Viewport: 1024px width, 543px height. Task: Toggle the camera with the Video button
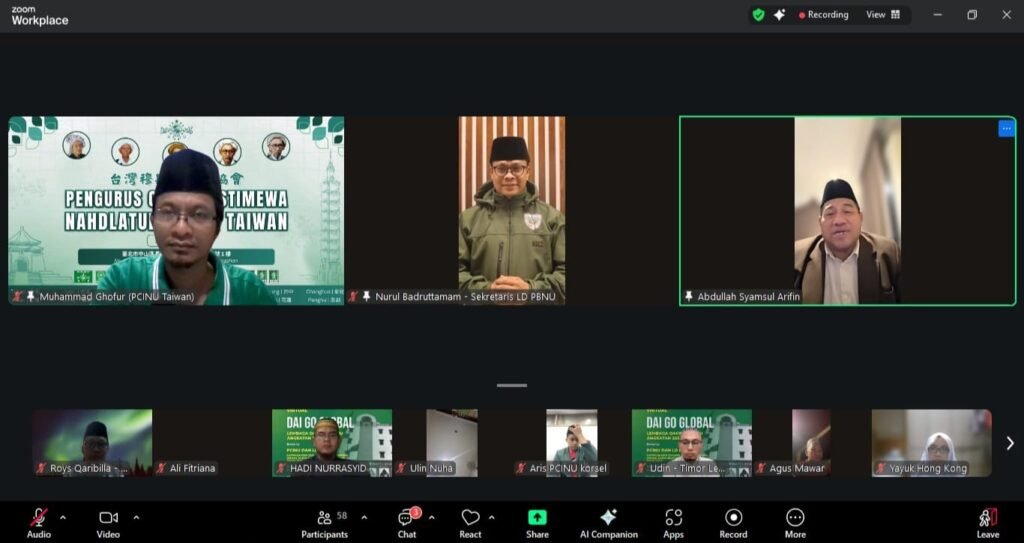pyautogui.click(x=108, y=522)
